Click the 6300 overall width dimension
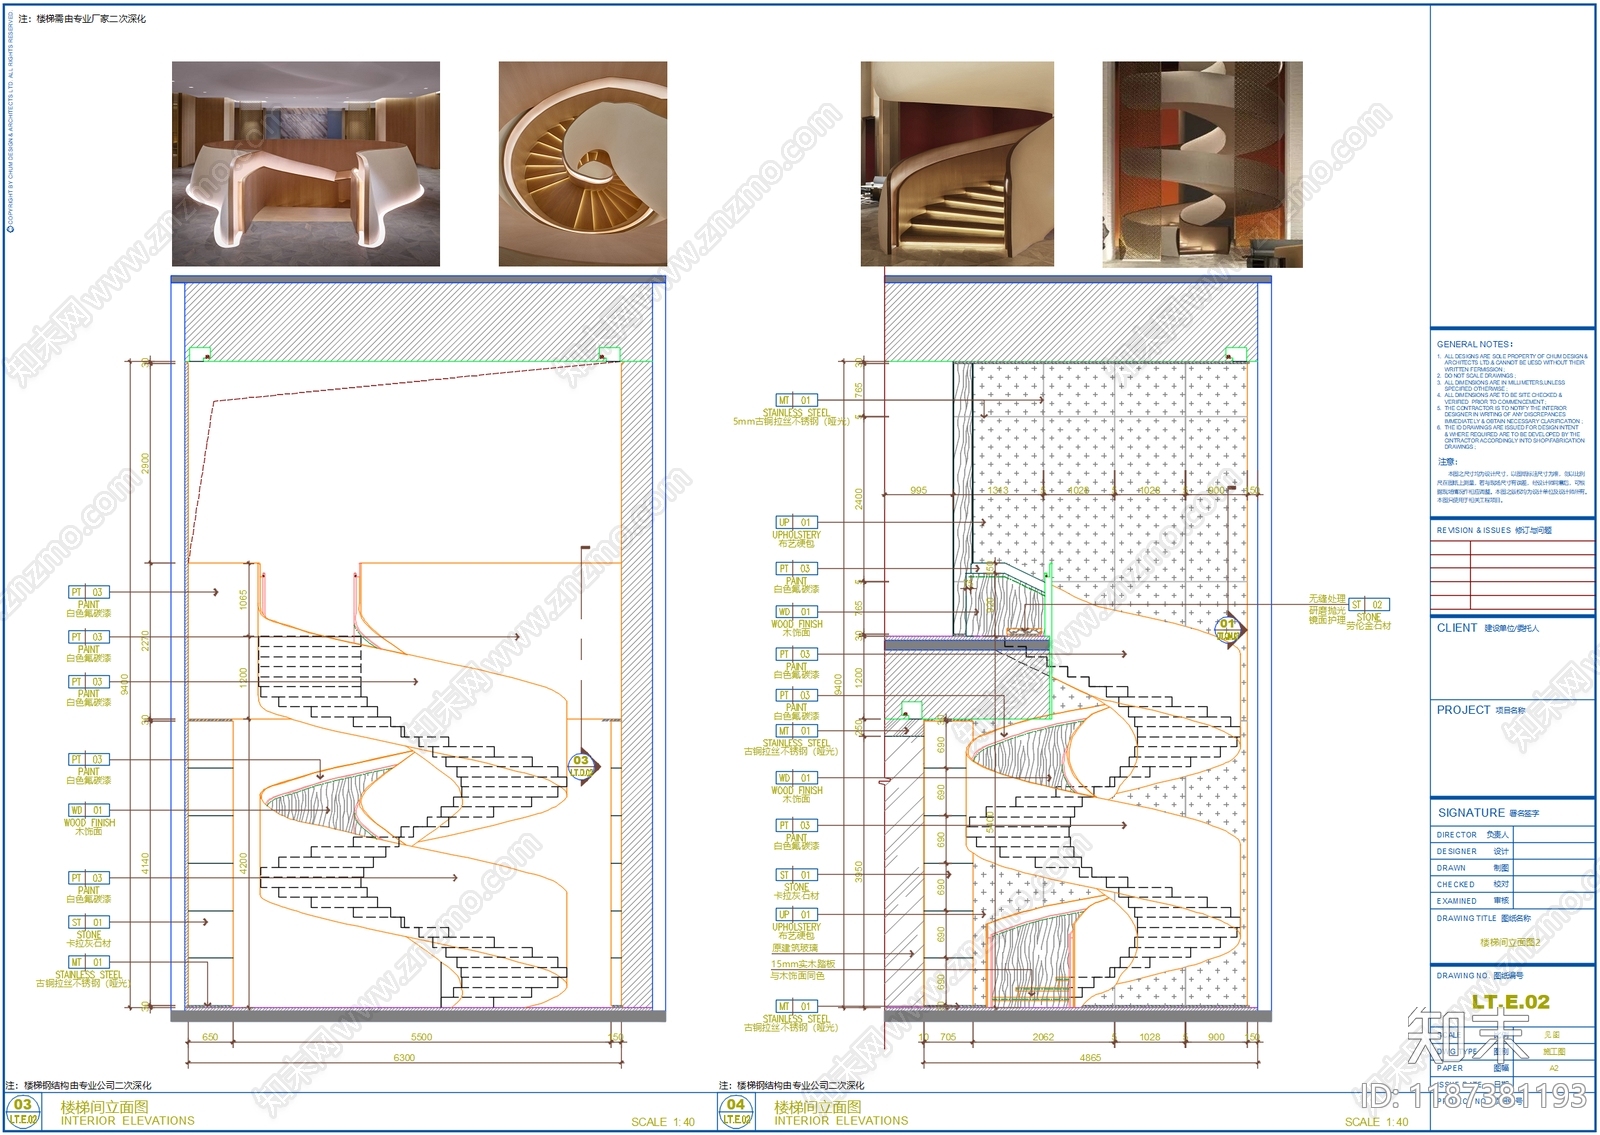The image size is (1600, 1135). tap(404, 1057)
